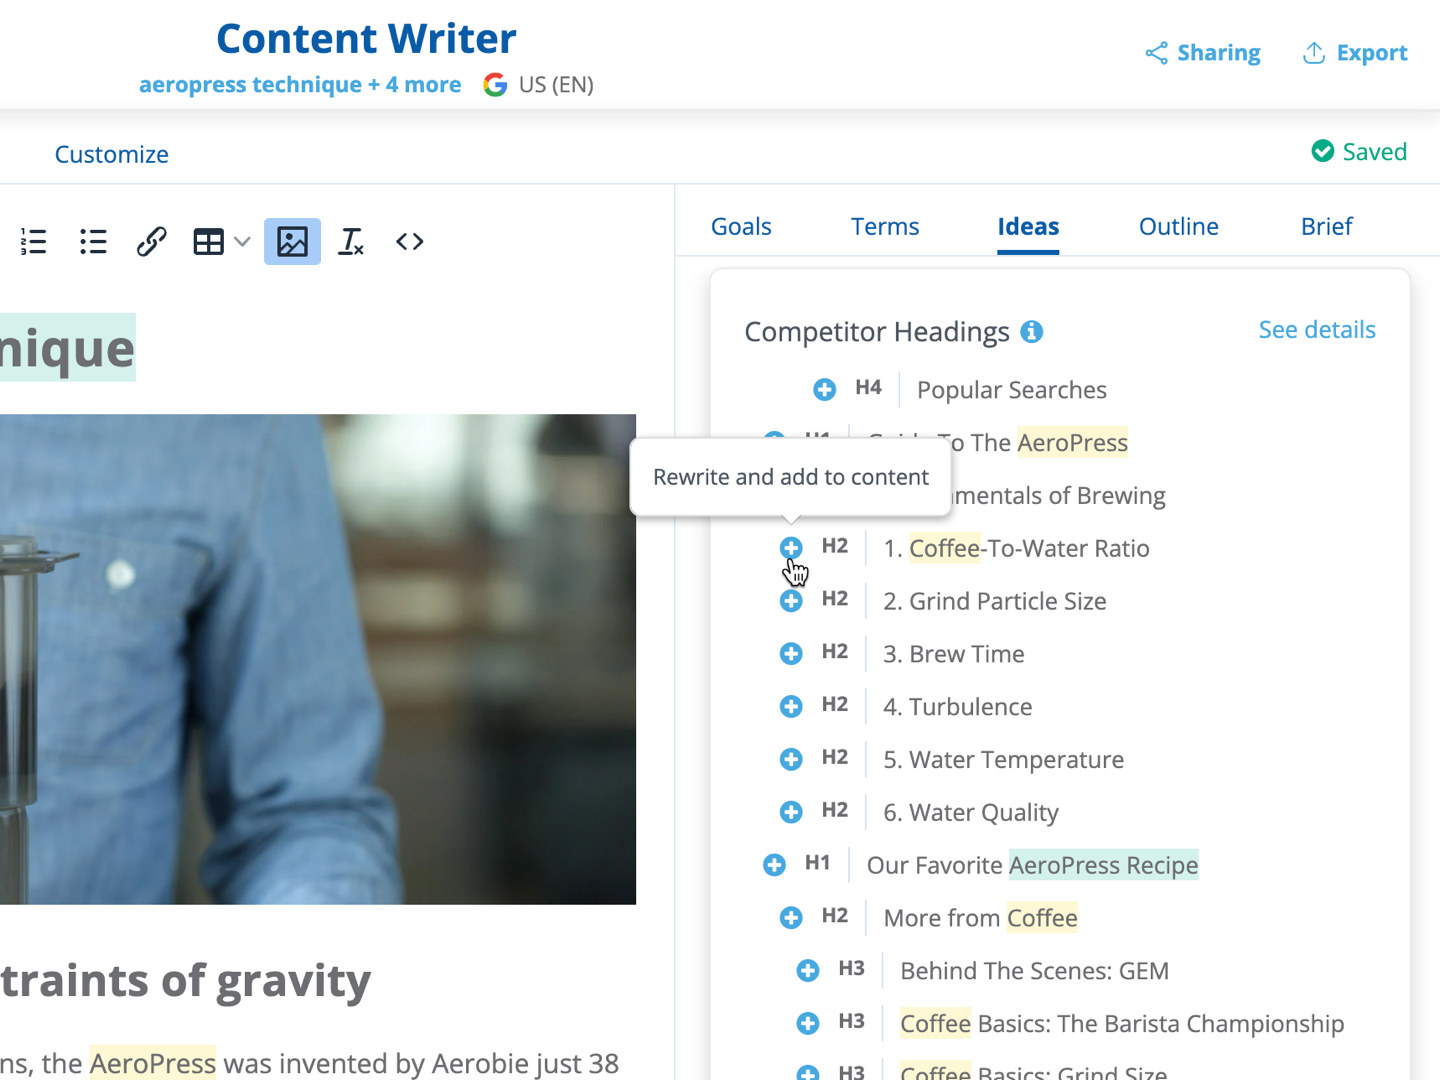Screen dimensions: 1440x1080
Task: Click the insert image icon
Action: coord(292,241)
